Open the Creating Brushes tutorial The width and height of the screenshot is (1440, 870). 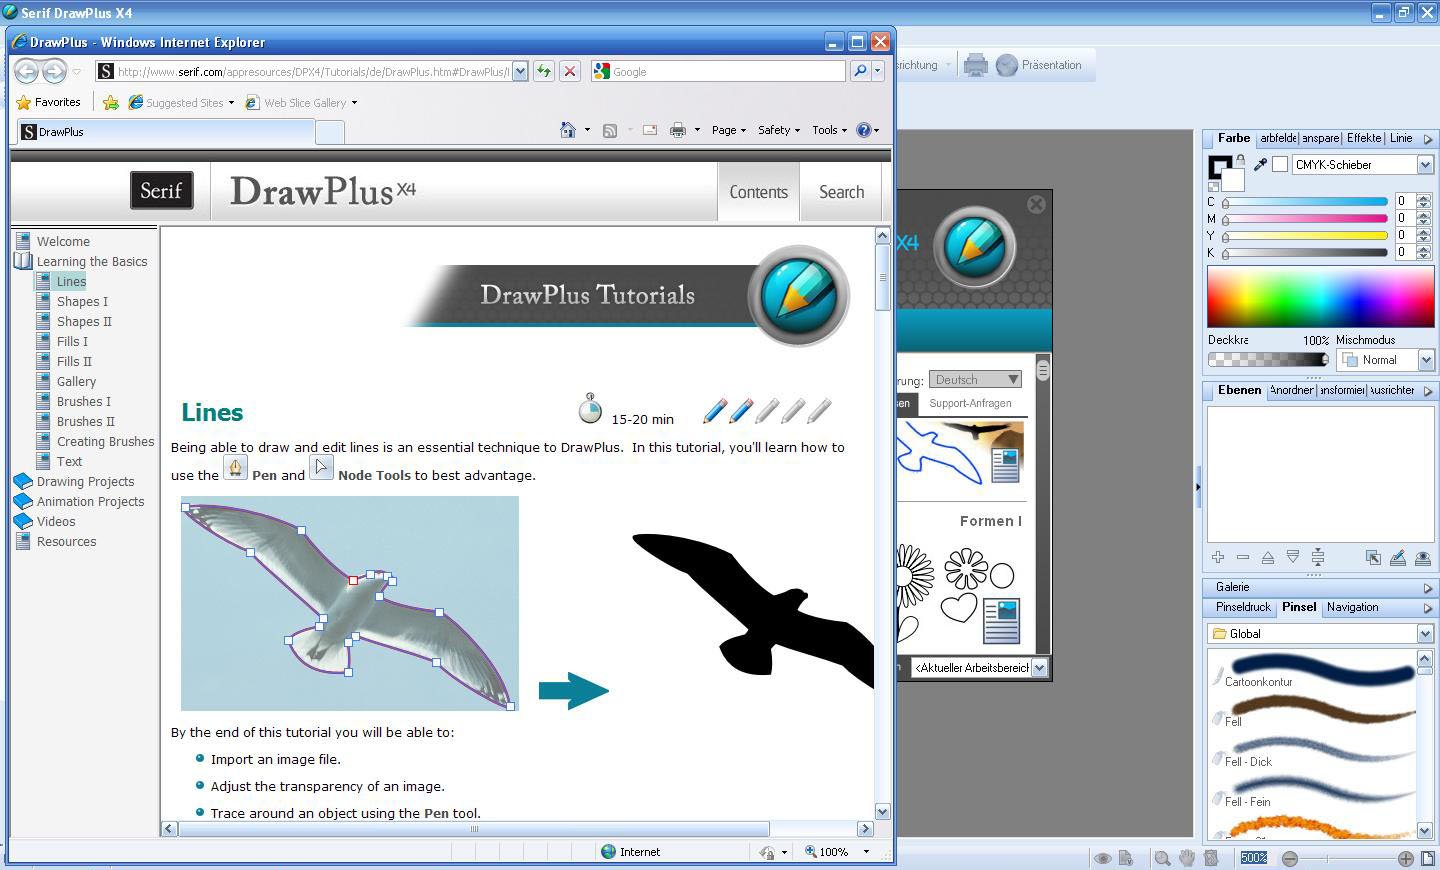tap(105, 442)
